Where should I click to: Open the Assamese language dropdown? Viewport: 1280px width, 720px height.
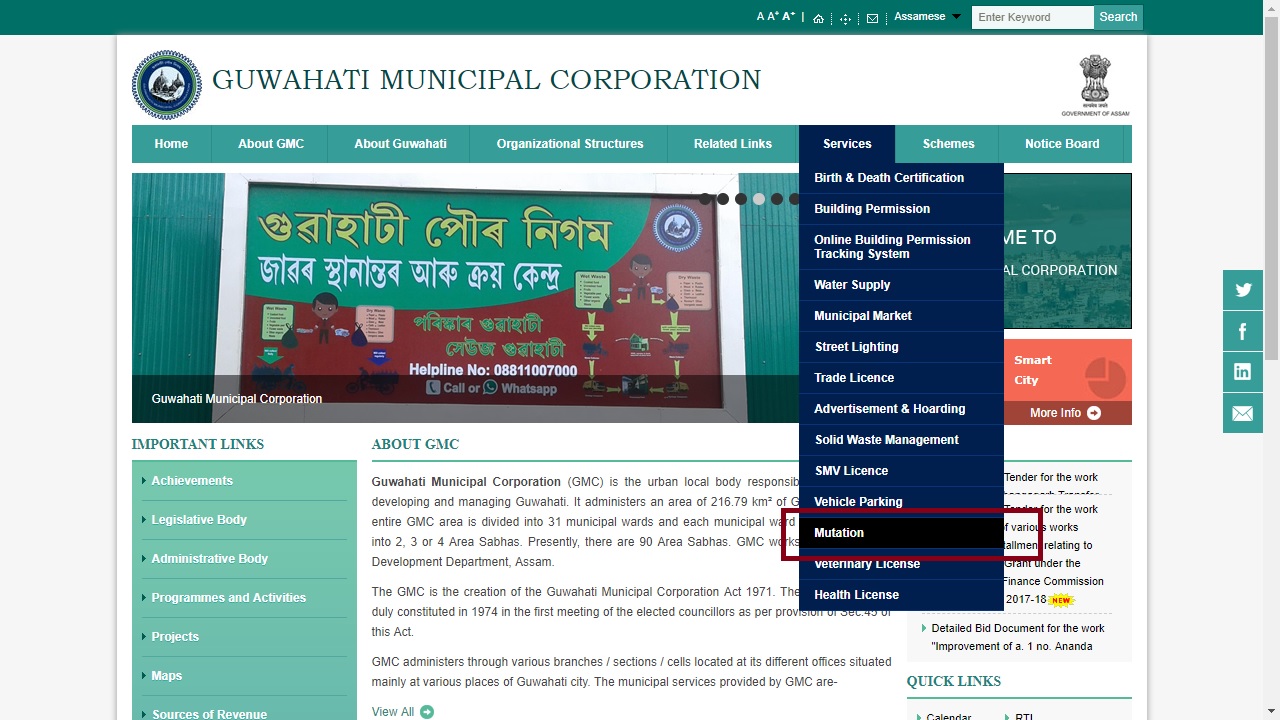pos(927,17)
